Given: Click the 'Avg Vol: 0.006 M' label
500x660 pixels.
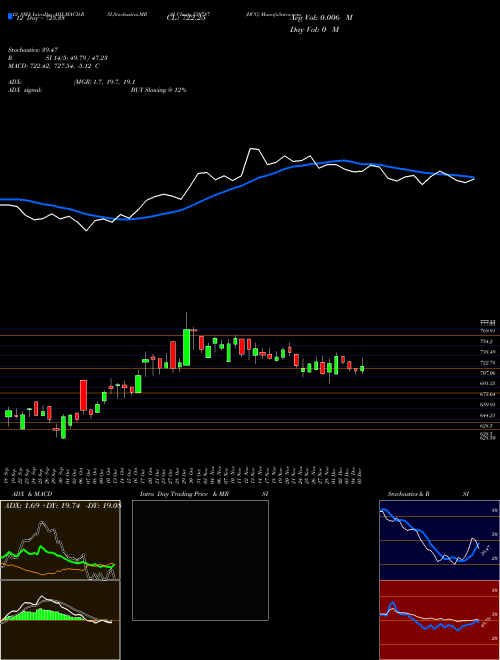Looking at the screenshot, I should (321, 18).
